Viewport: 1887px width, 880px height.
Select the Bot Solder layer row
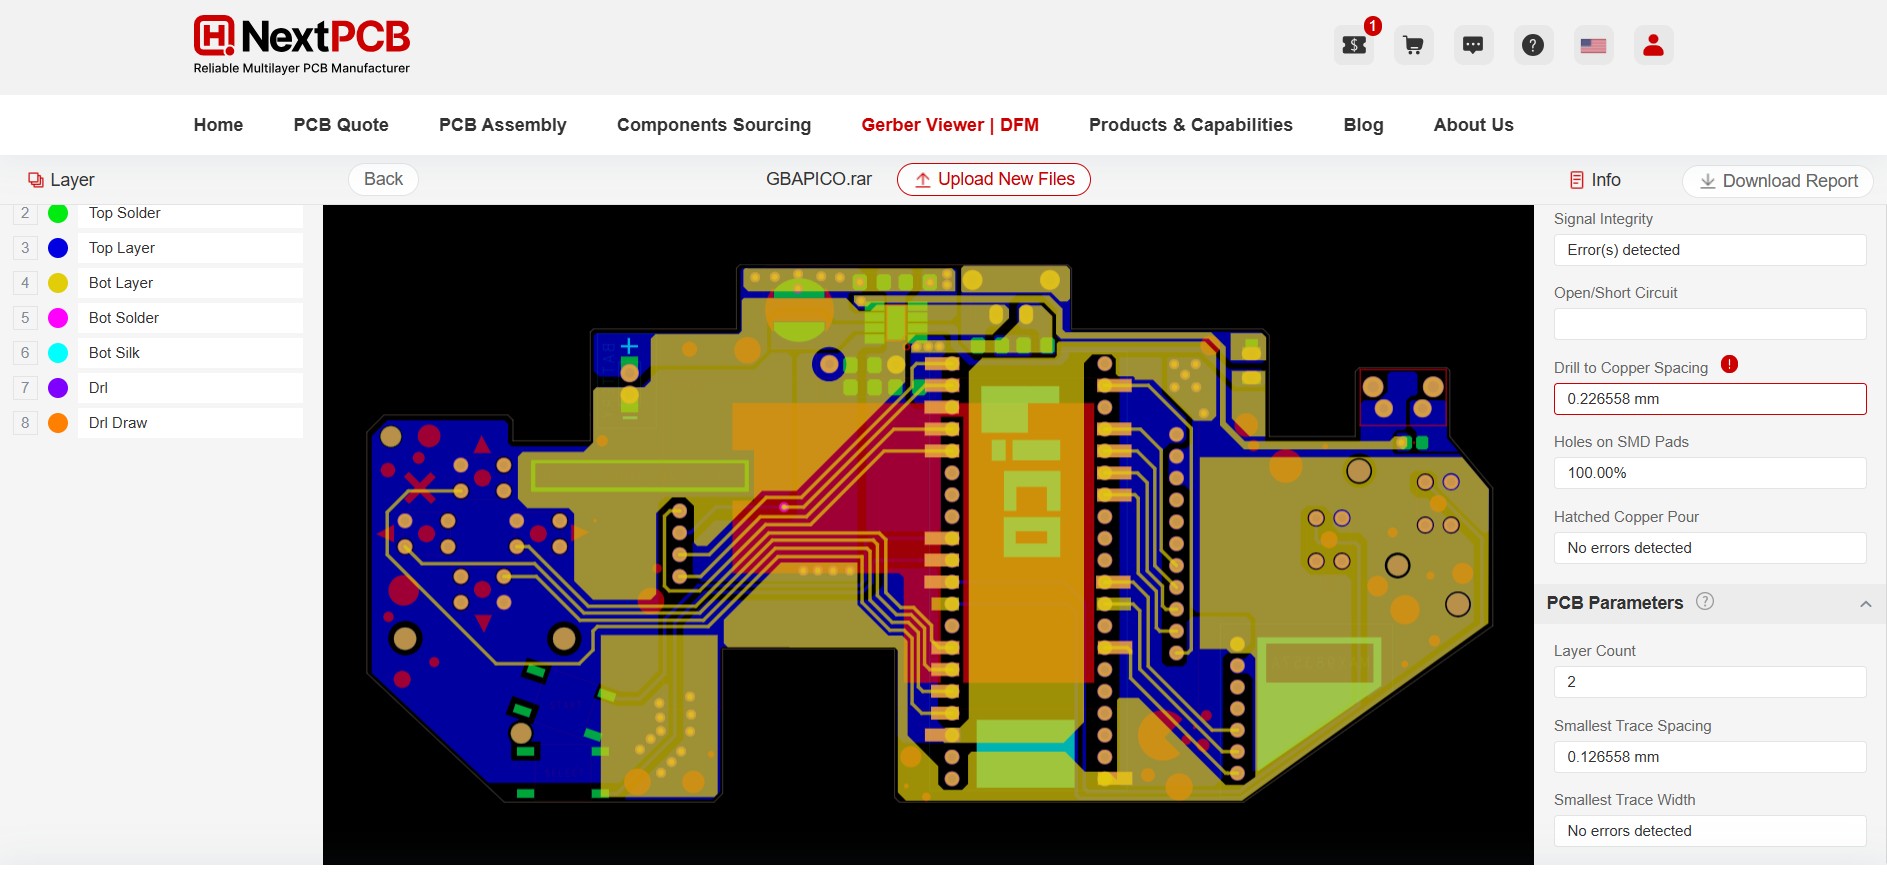coord(190,318)
